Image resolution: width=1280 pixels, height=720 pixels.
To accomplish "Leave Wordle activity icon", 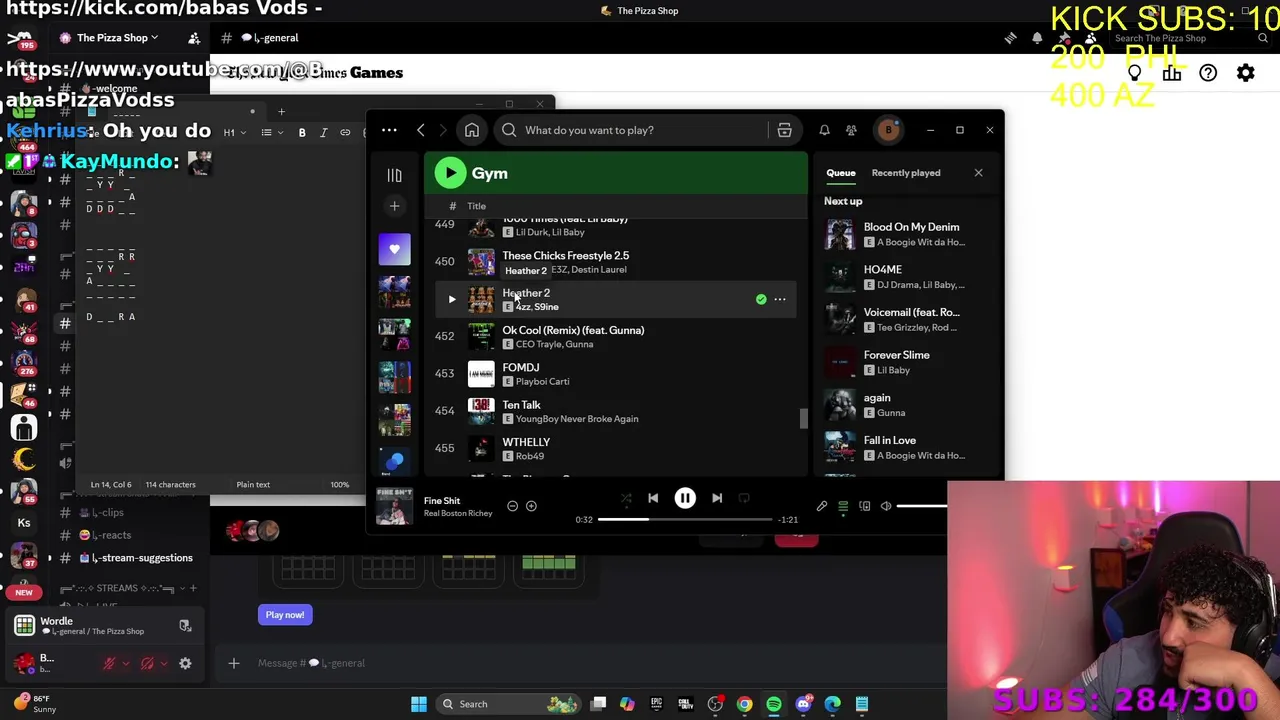I will click(x=185, y=626).
